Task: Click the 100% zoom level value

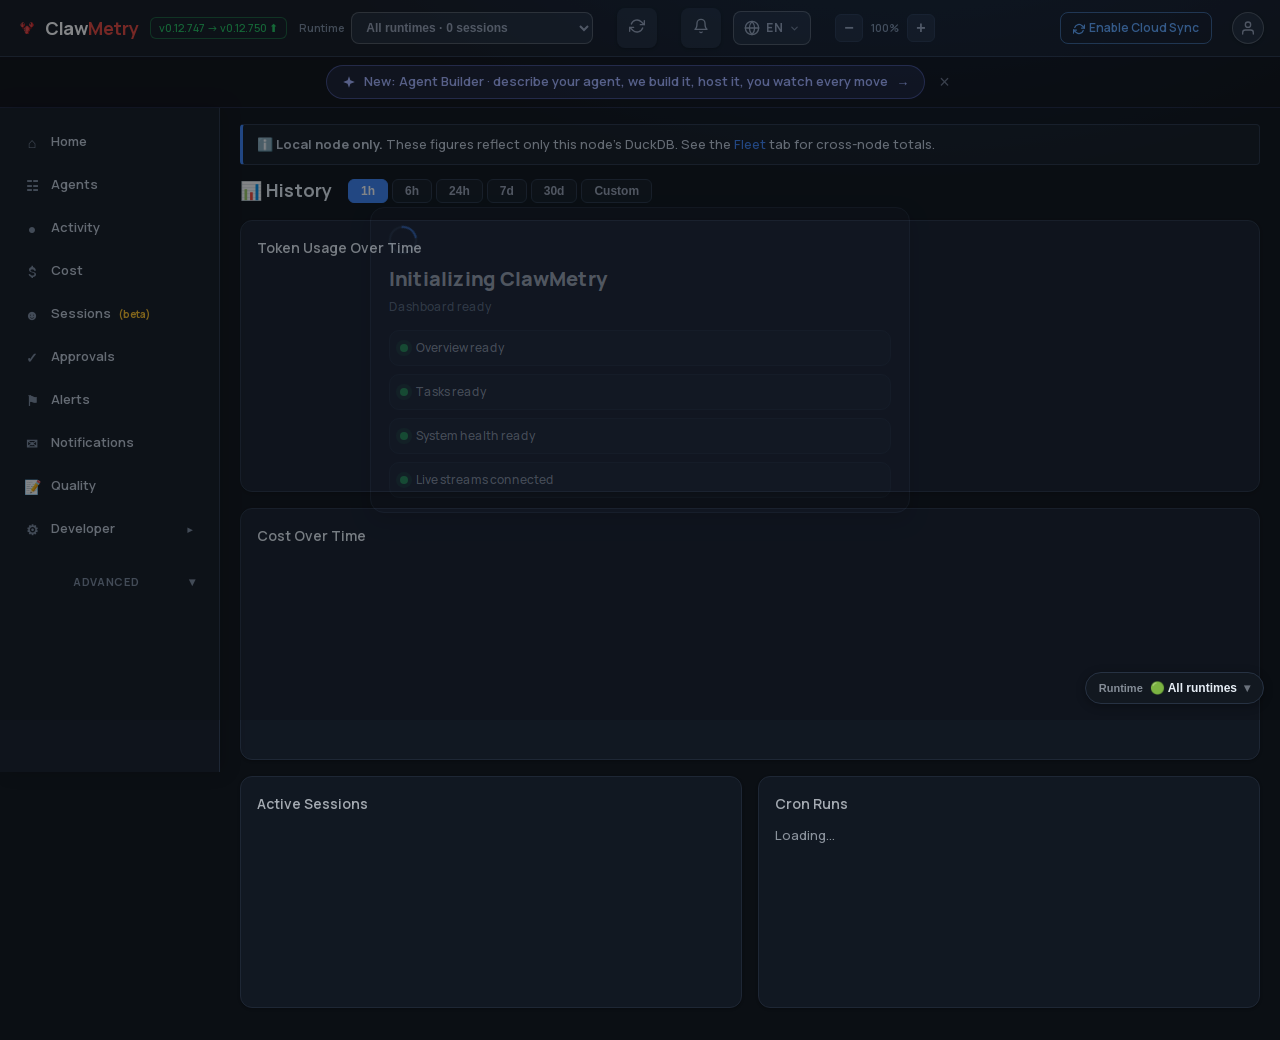Action: tap(885, 28)
